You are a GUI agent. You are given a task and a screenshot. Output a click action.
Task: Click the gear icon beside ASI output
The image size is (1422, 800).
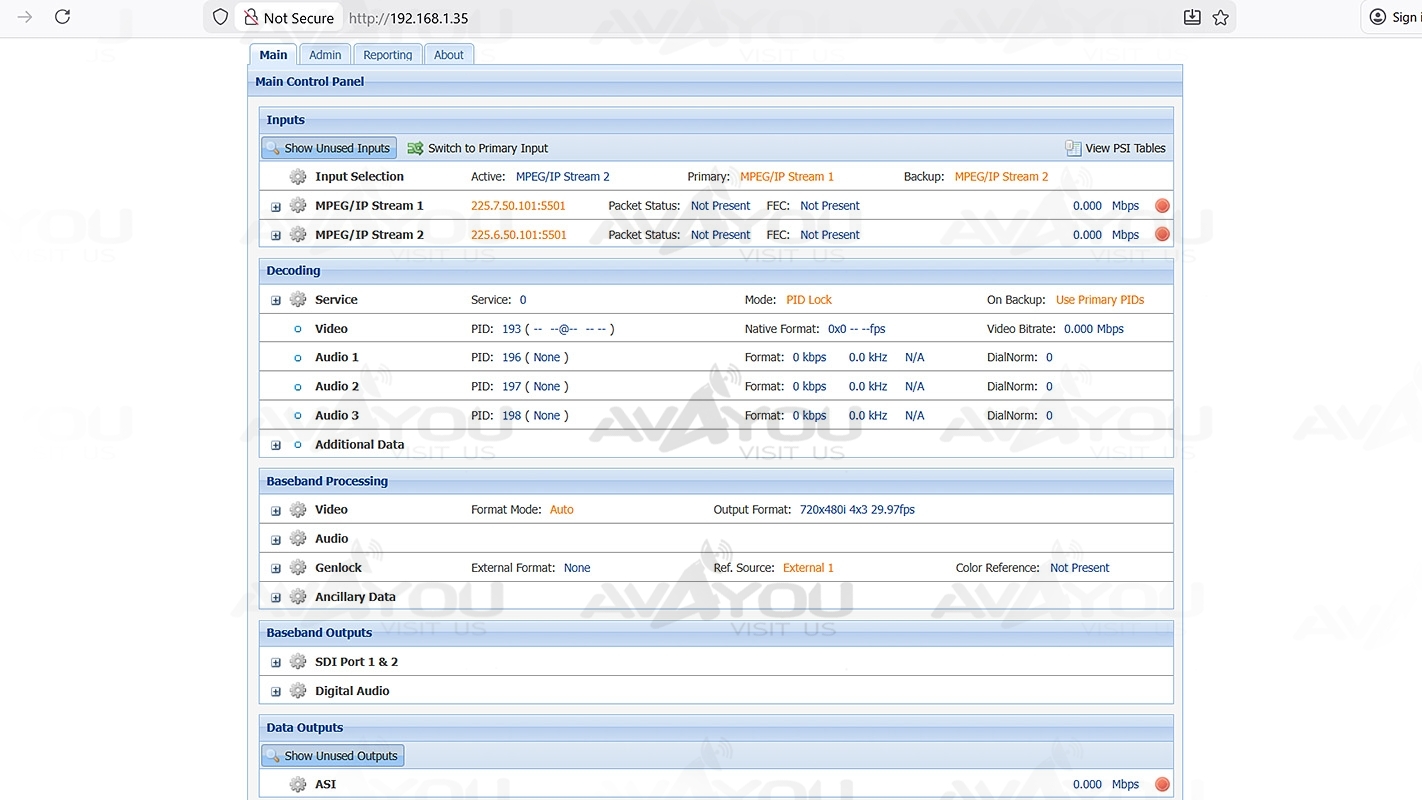pos(298,785)
